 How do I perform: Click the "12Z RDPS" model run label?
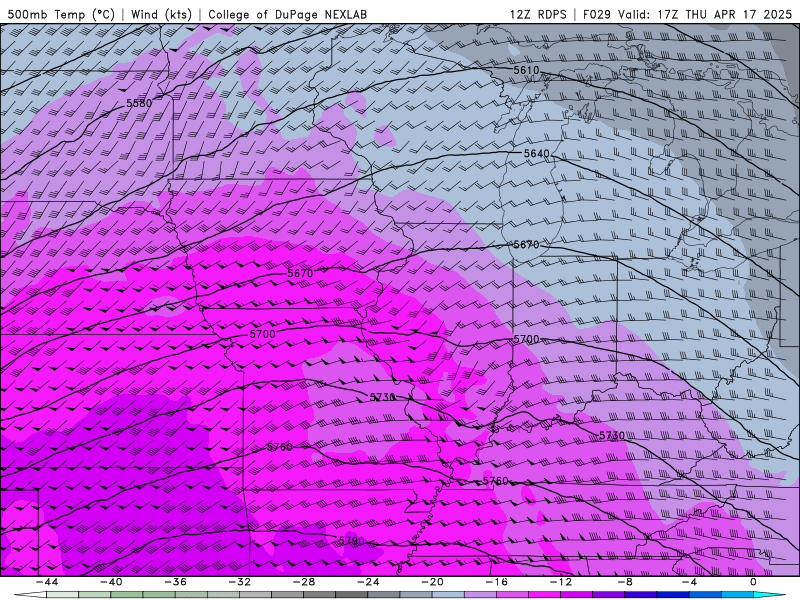pos(538,14)
